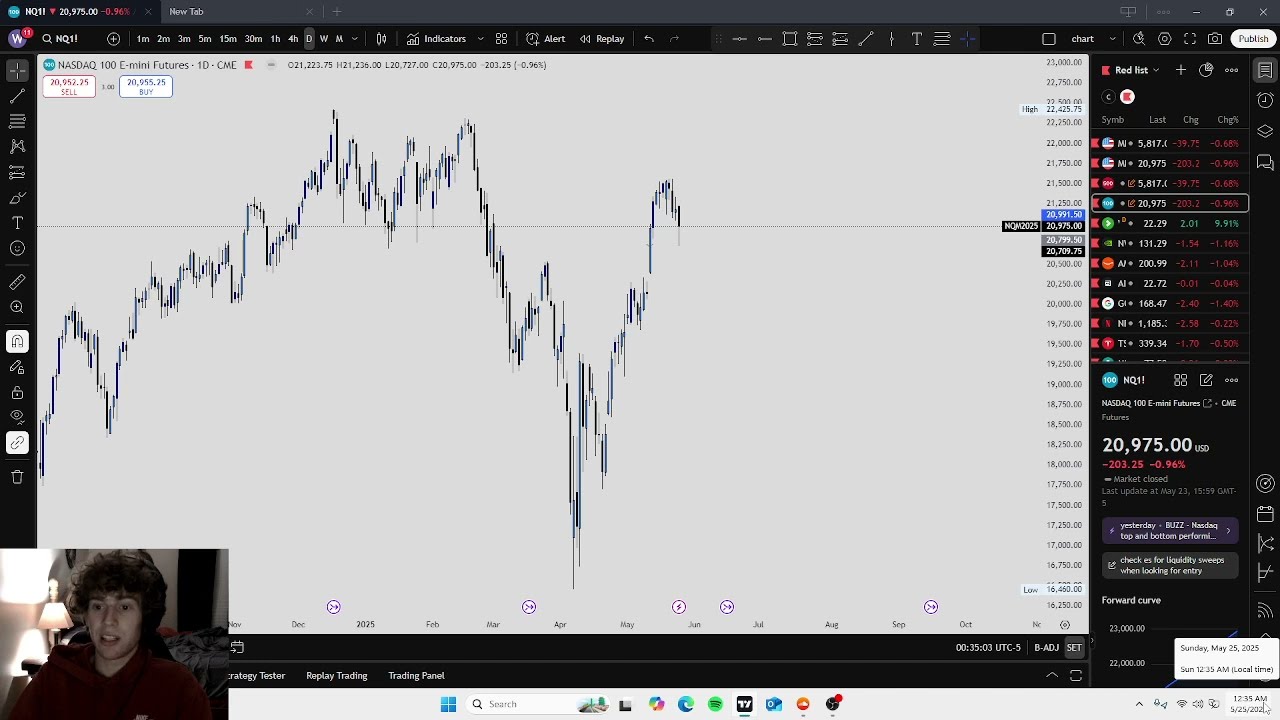The height and width of the screenshot is (720, 1280).
Task: Open a new browser tab with plus
Action: tap(337, 11)
